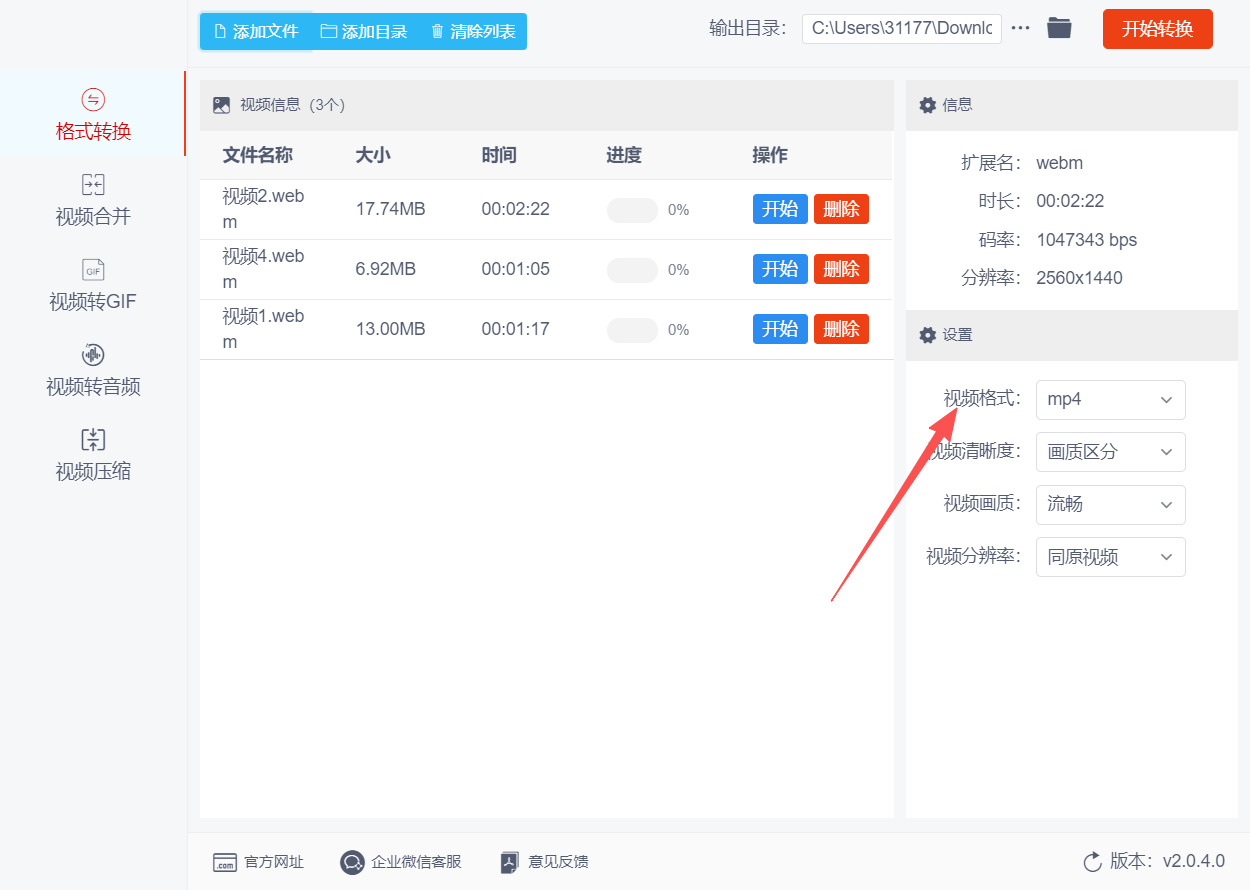Click the 企业微信客服 chat icon
Screen dimensions: 1250x890
pos(352,862)
